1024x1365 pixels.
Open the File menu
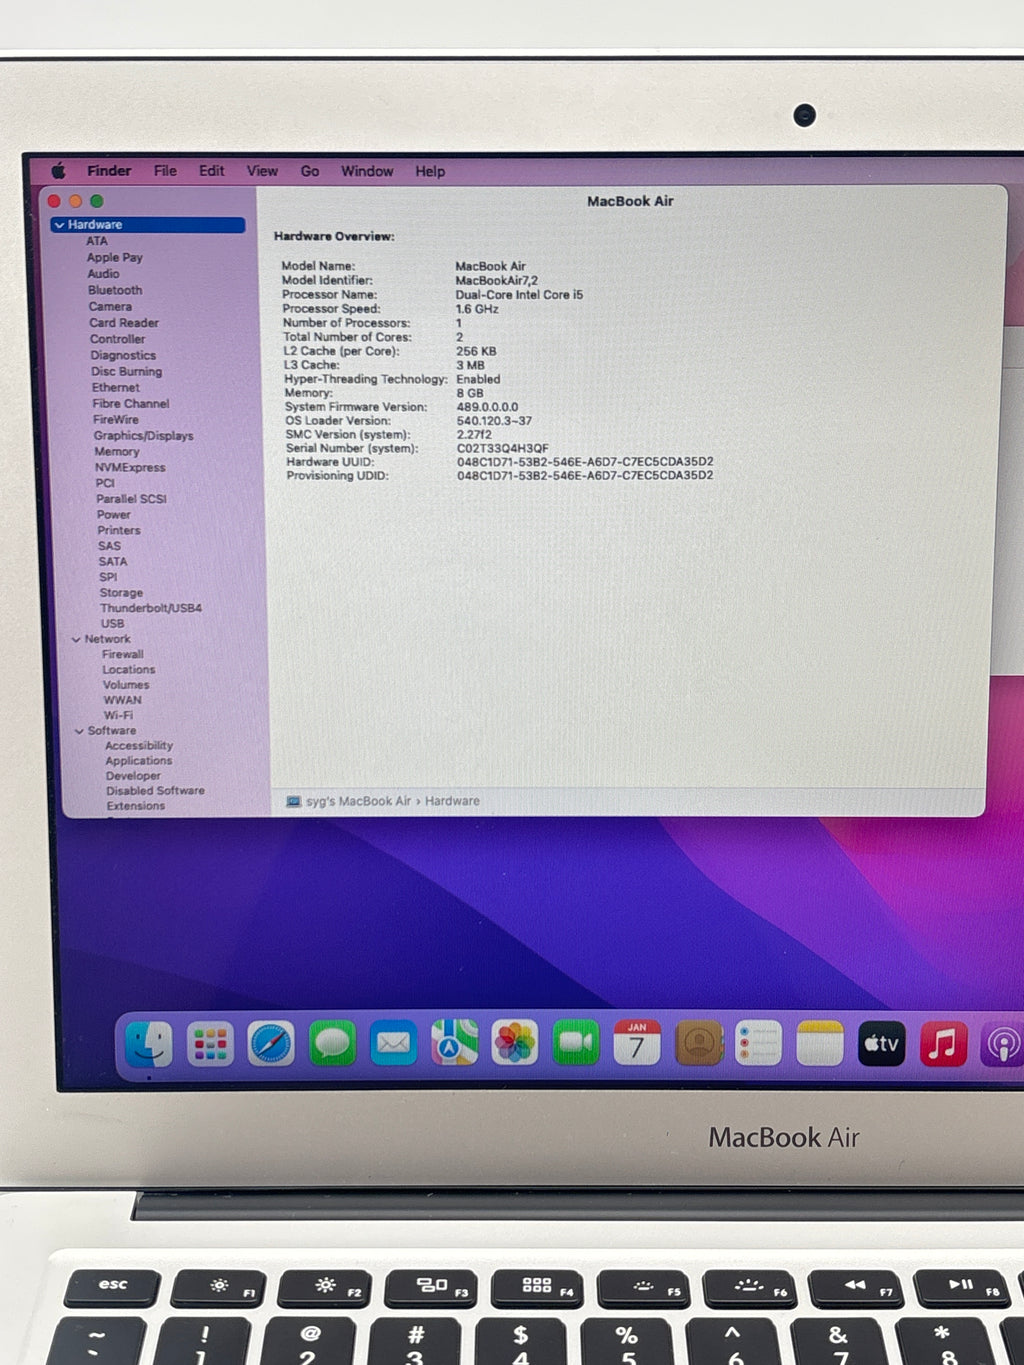coord(165,171)
